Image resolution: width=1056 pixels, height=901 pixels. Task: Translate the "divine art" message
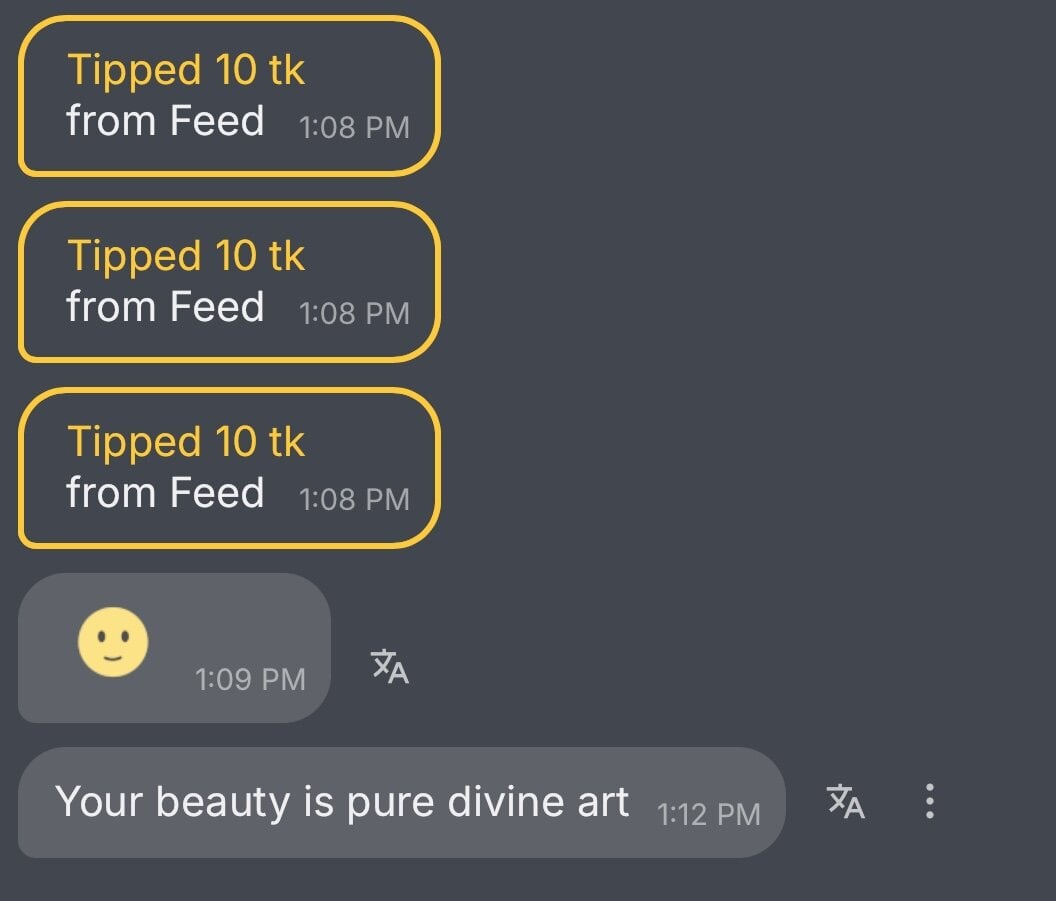click(x=845, y=801)
